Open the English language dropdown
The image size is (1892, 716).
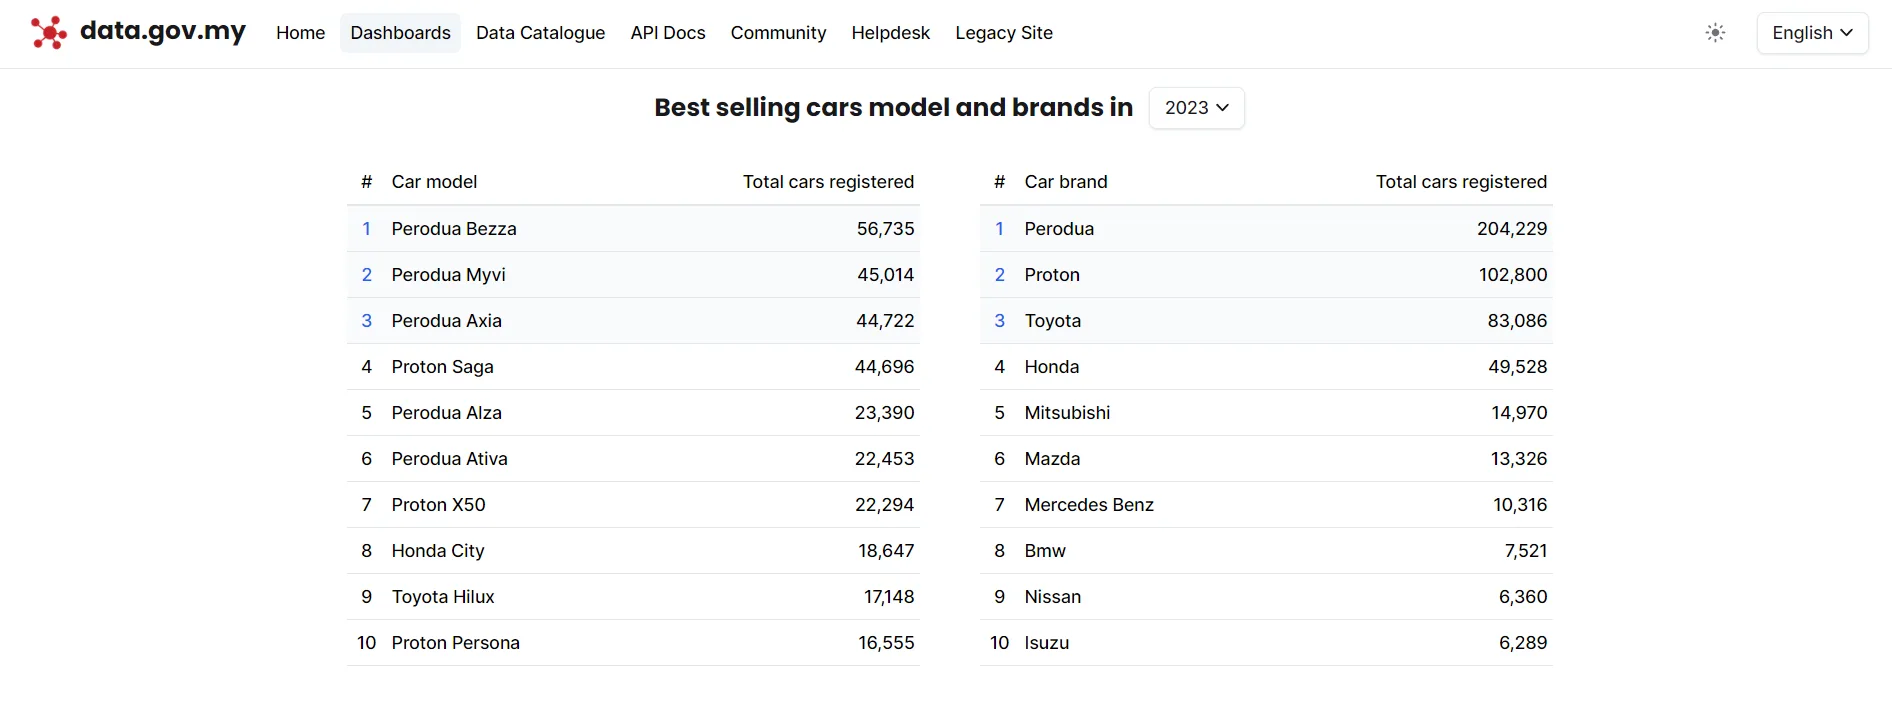point(1811,33)
